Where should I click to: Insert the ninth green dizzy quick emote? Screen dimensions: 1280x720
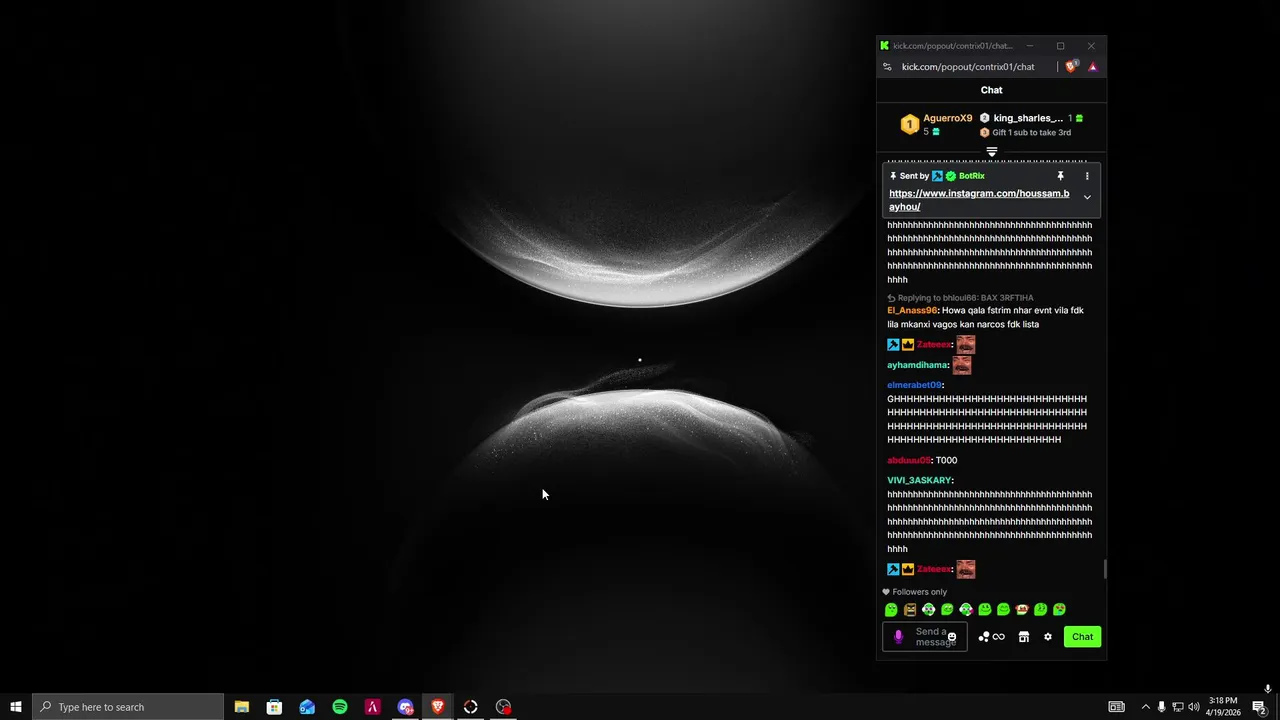tap(1041, 610)
